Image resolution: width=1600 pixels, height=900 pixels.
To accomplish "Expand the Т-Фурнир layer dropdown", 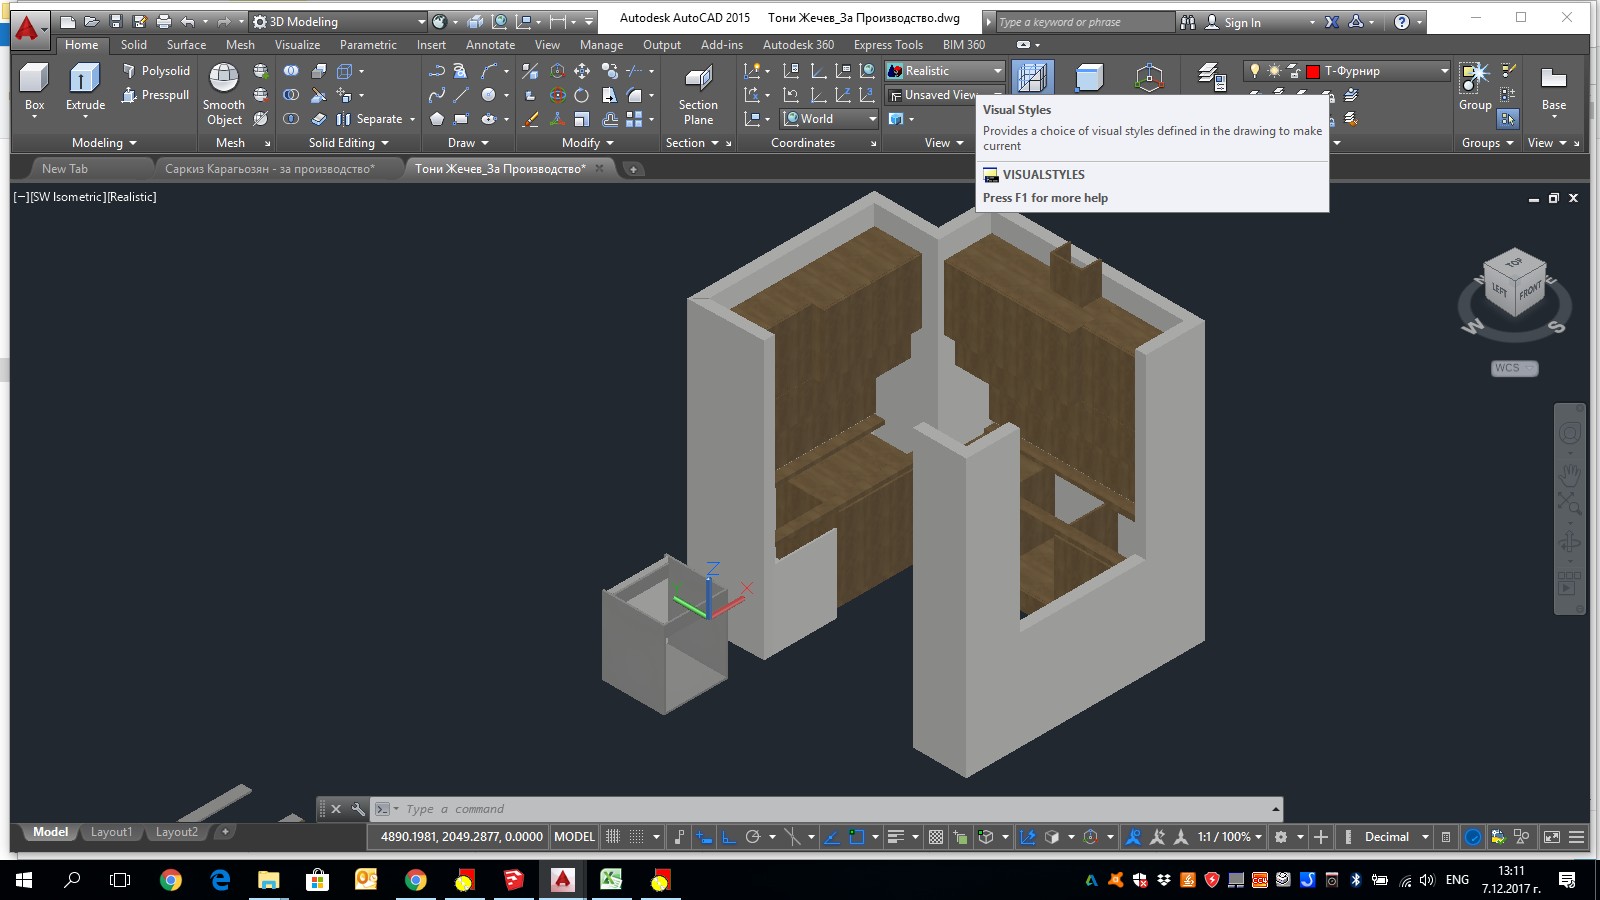I will pos(1444,71).
